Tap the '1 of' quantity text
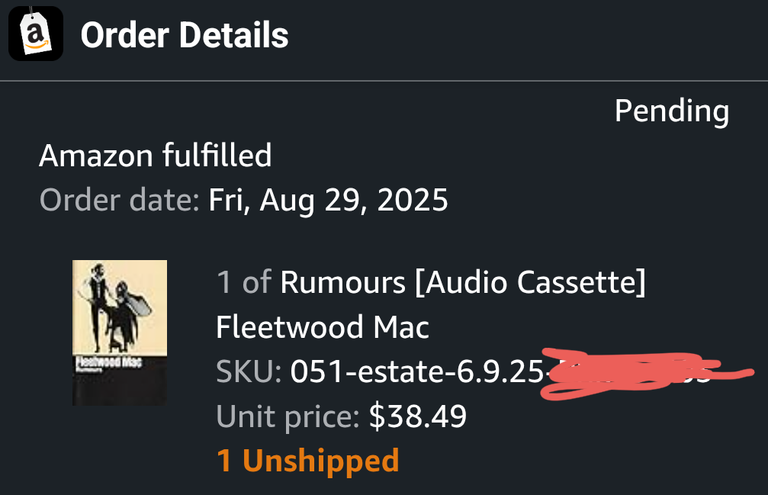768x495 pixels. (x=244, y=282)
